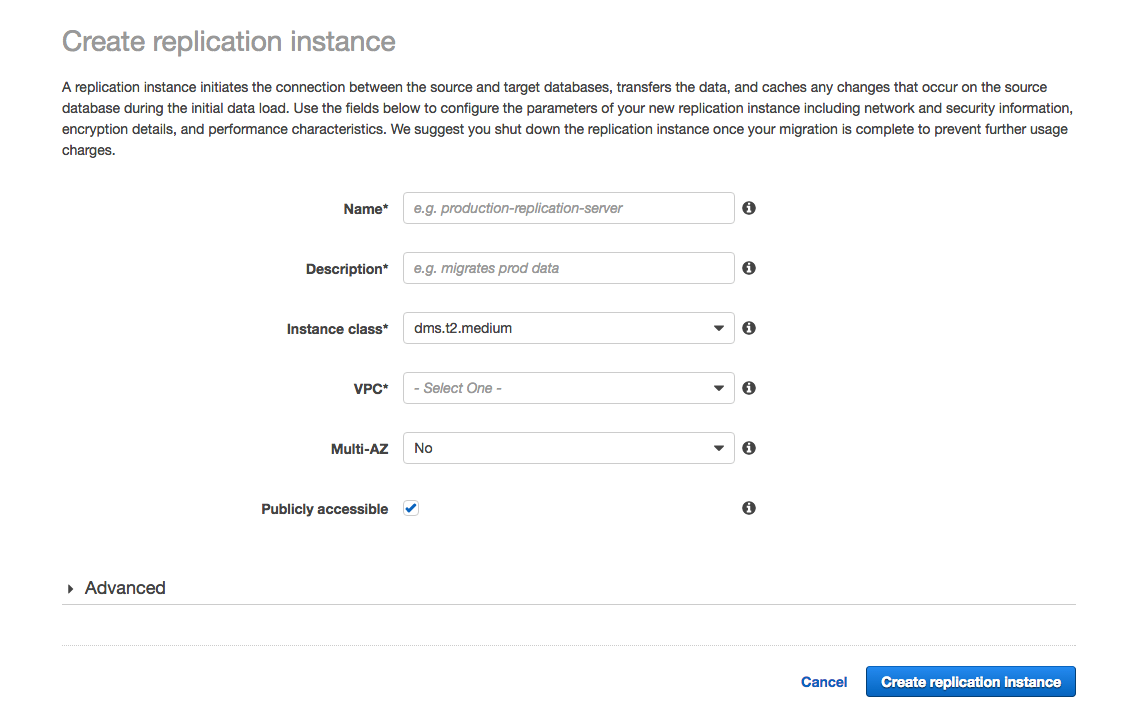Click the 'Publicly accessible' label text
Image resolution: width=1139 pixels, height=722 pixels.
point(324,509)
